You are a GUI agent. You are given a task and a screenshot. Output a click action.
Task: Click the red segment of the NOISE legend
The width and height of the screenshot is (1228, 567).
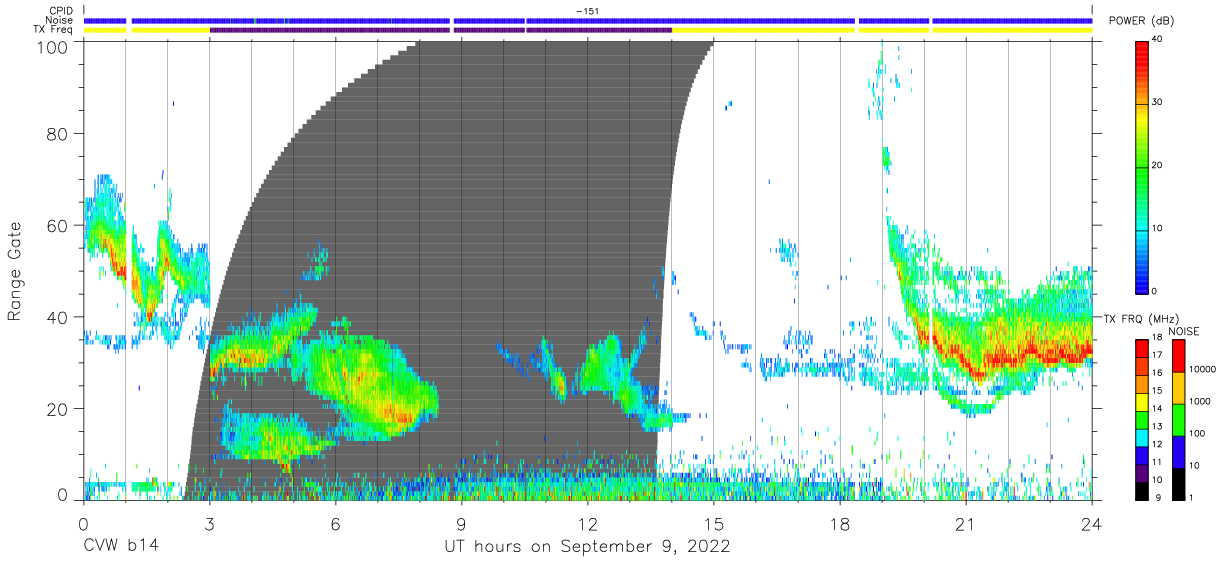coord(1179,356)
